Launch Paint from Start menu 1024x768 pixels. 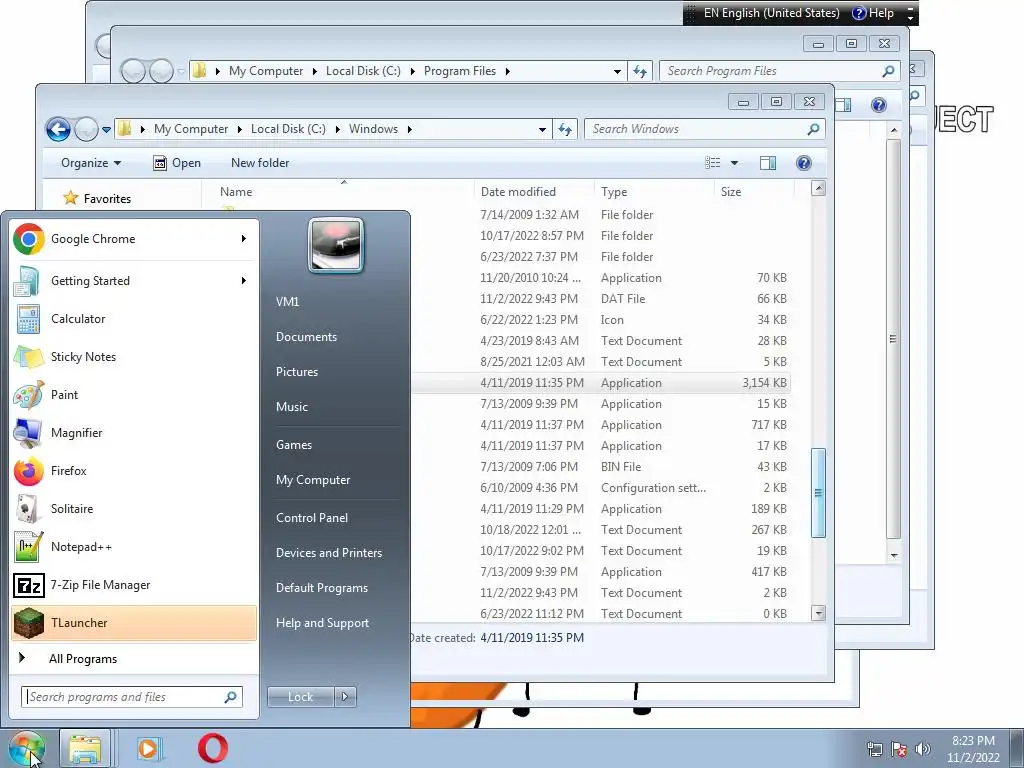pos(134,394)
